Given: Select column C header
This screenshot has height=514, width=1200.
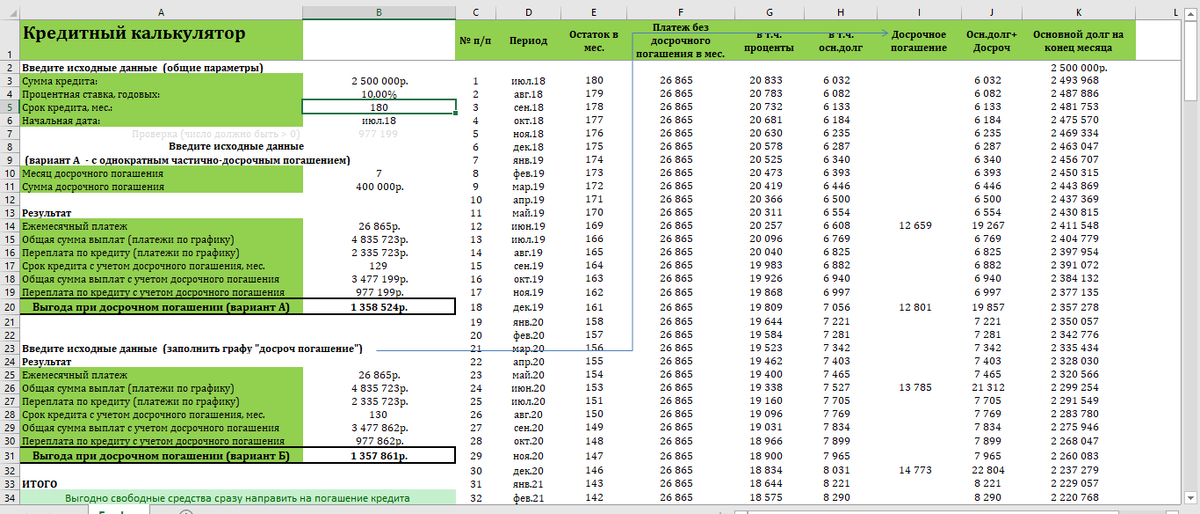Looking at the screenshot, I should click(476, 11).
